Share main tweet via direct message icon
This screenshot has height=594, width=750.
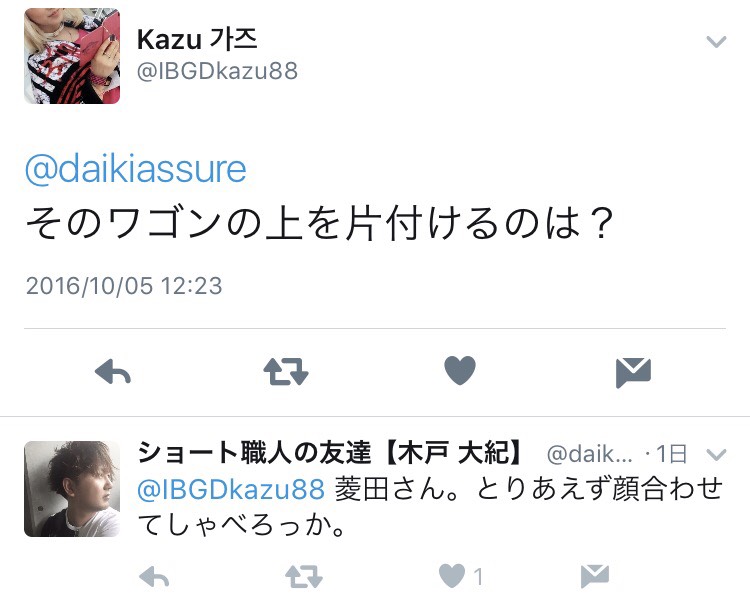(x=633, y=372)
